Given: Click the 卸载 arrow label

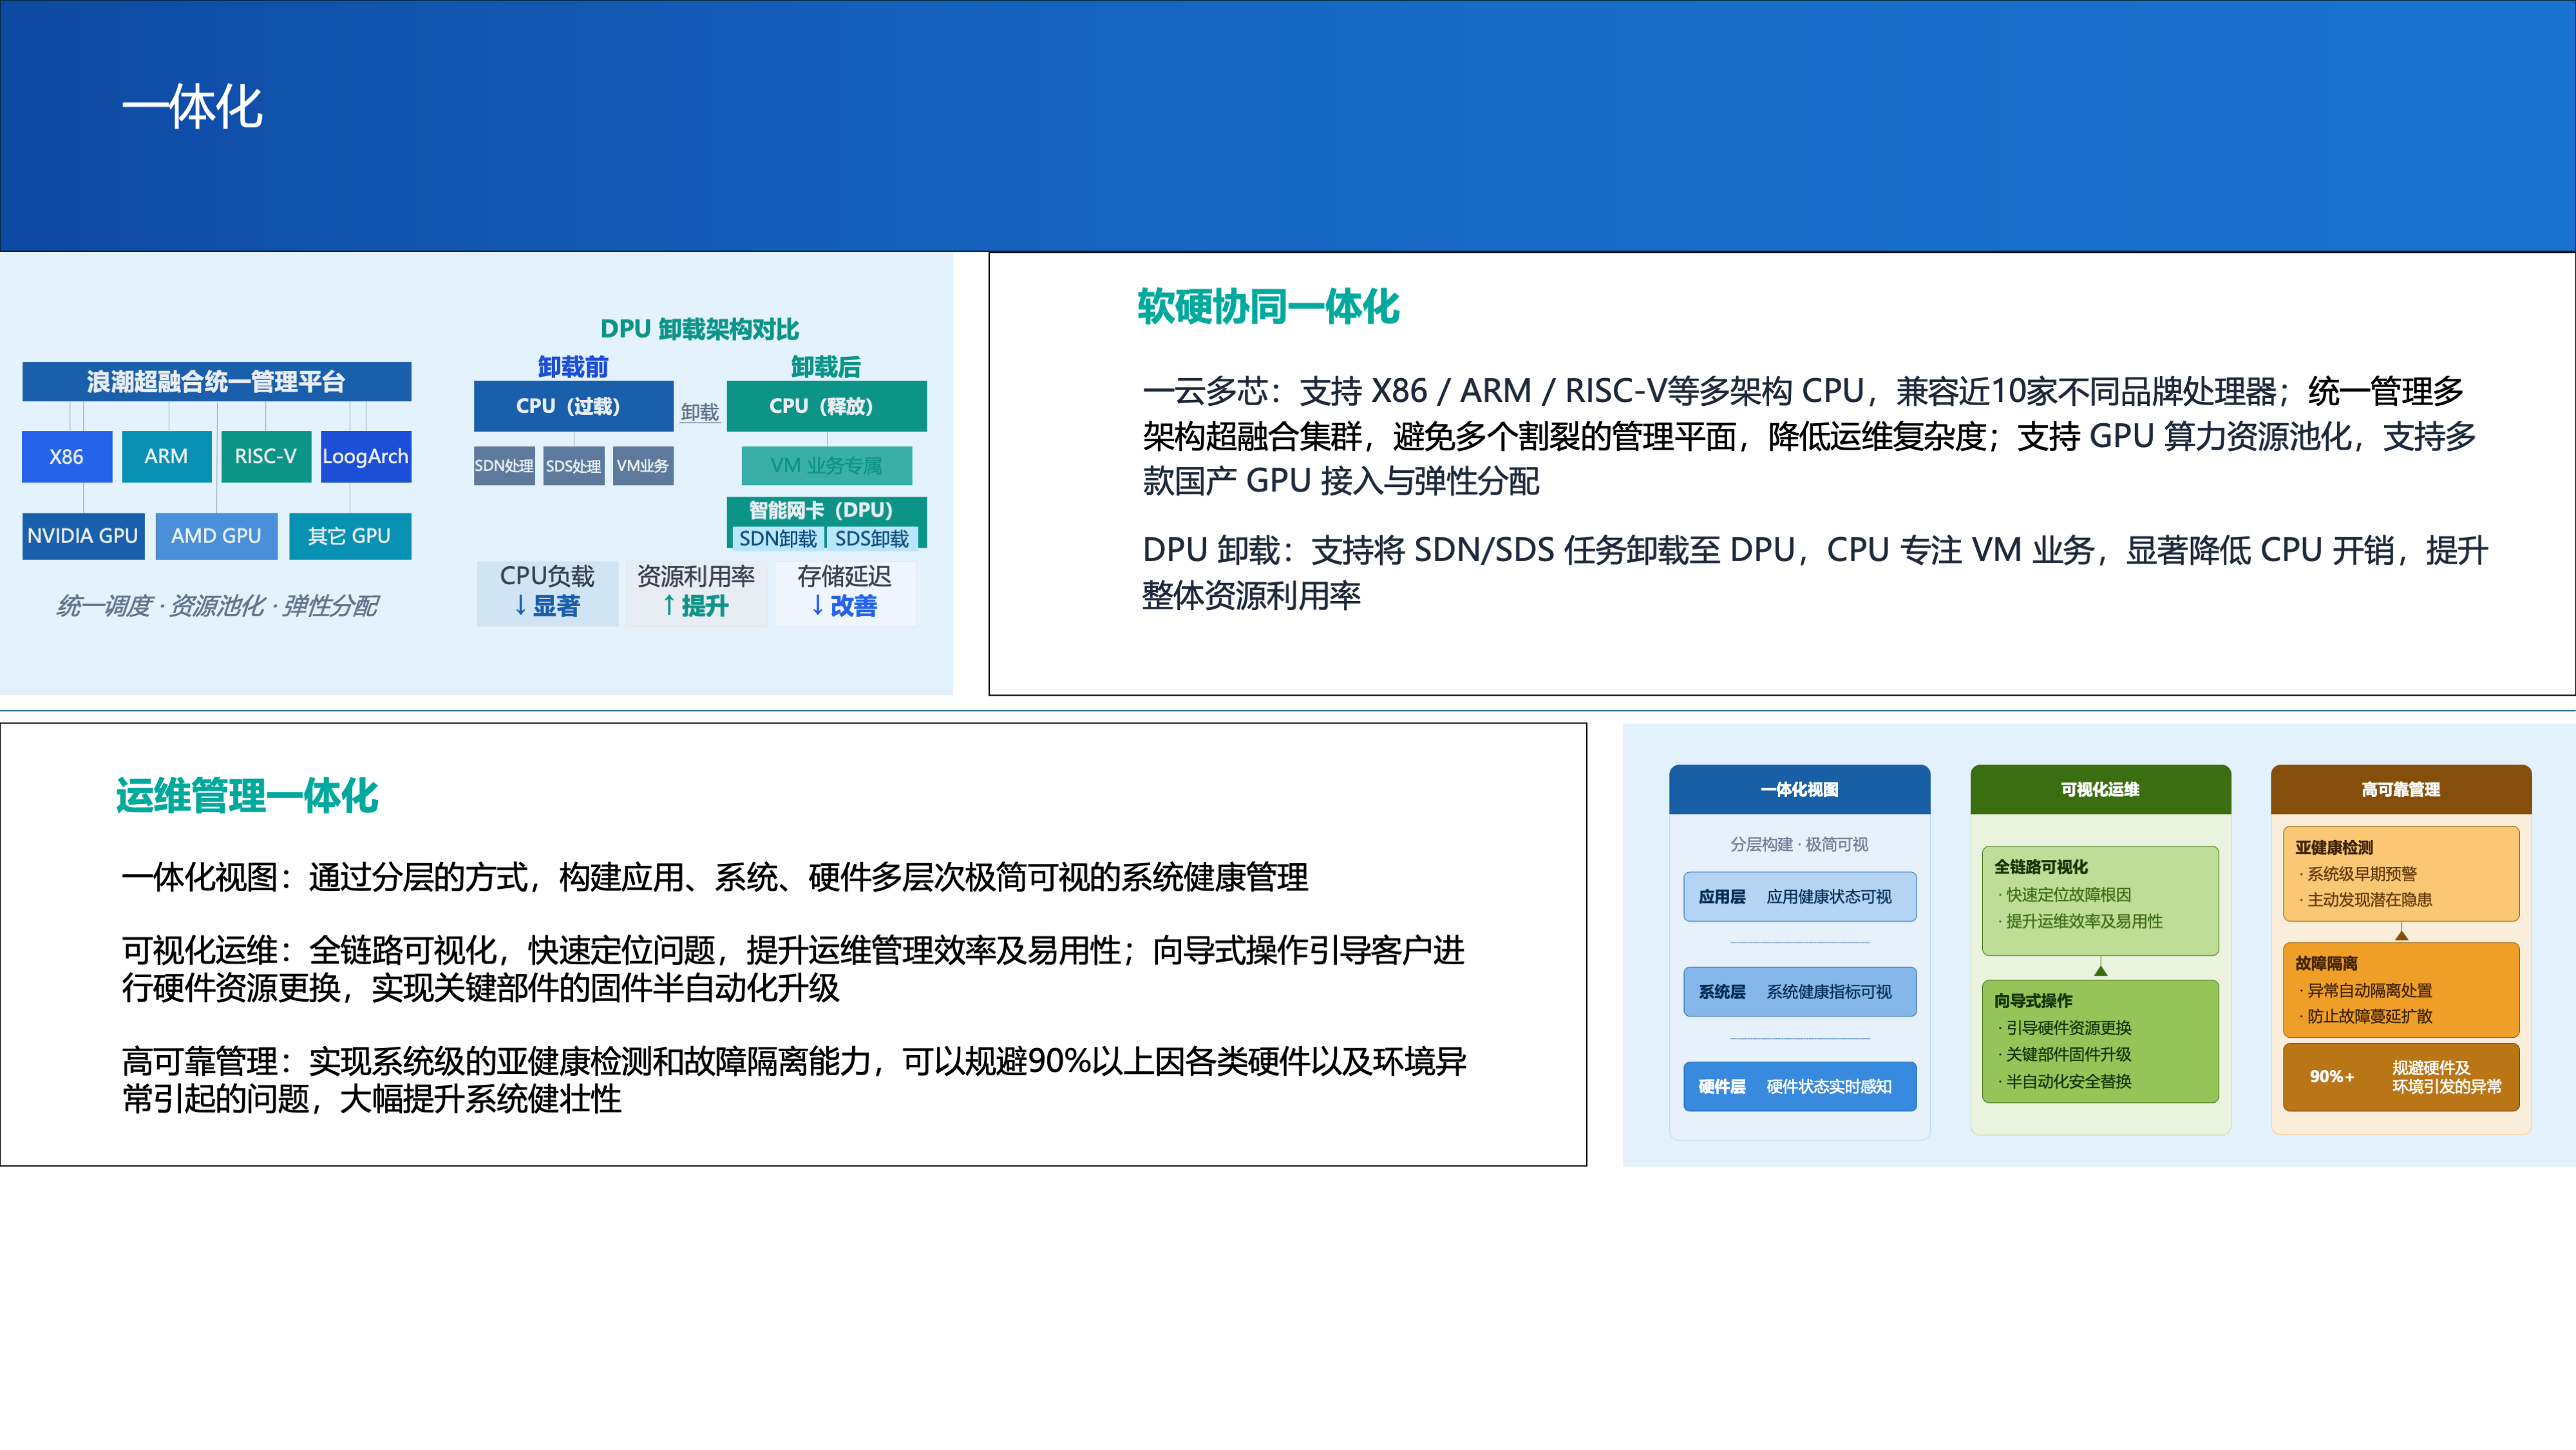Looking at the screenshot, I should (700, 412).
